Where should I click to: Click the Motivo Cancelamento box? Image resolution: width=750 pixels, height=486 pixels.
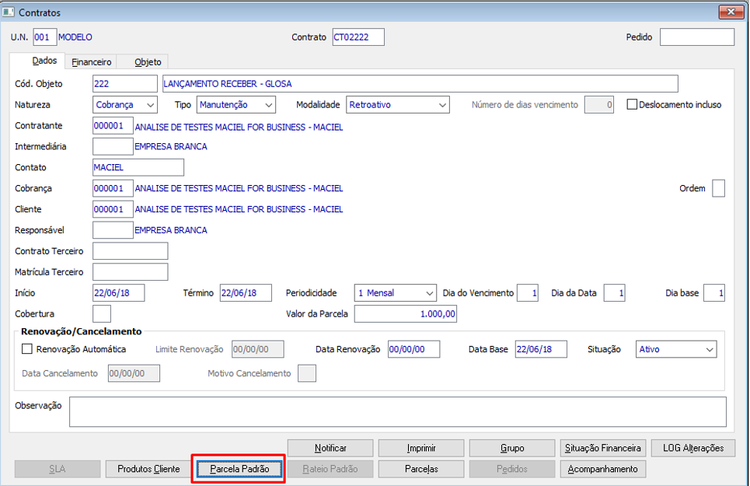pyautogui.click(x=307, y=374)
